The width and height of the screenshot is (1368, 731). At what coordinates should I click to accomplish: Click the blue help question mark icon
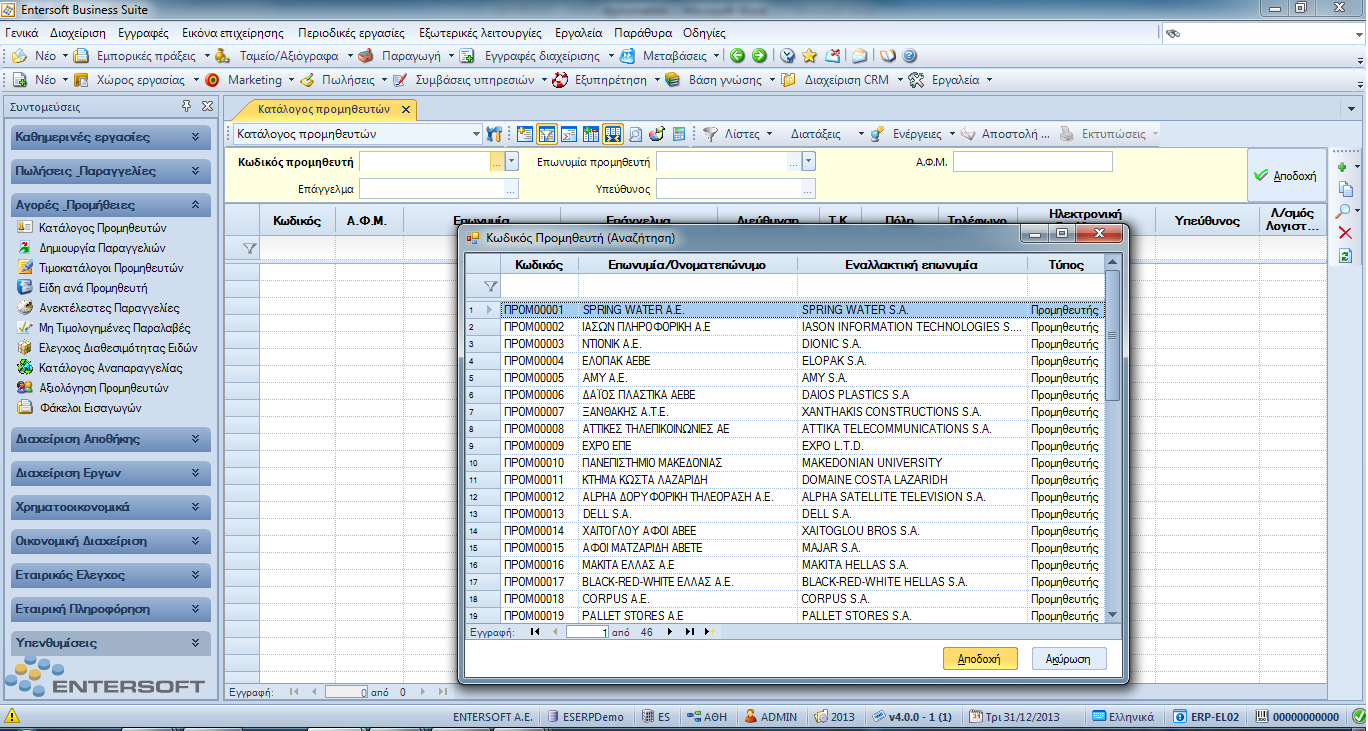coord(908,56)
